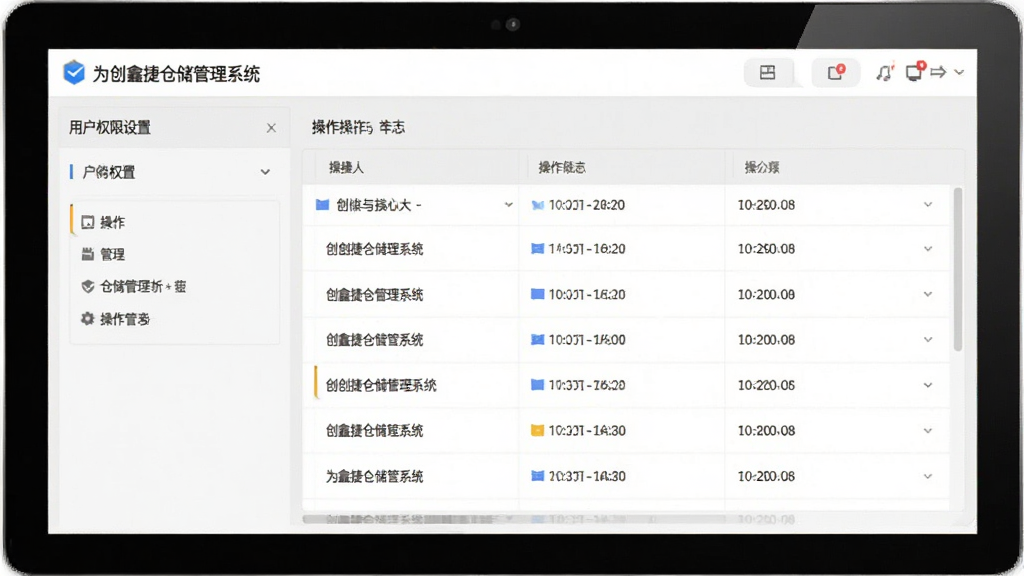
Task: Click the time value 10:331-76:20
Action: click(x=586, y=385)
